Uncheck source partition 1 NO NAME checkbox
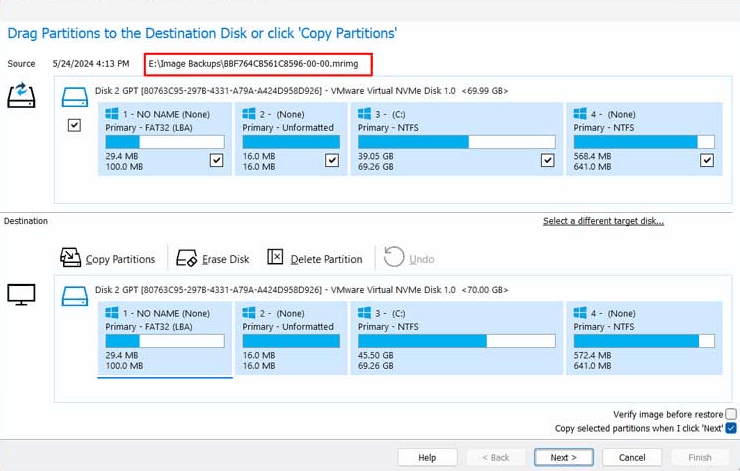The height and width of the screenshot is (471, 740). coord(217,160)
